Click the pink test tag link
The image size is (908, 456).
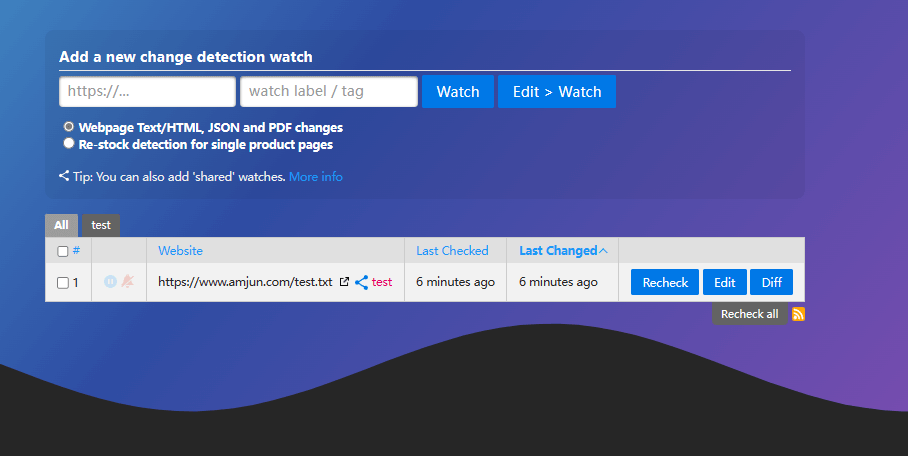pyautogui.click(x=382, y=282)
